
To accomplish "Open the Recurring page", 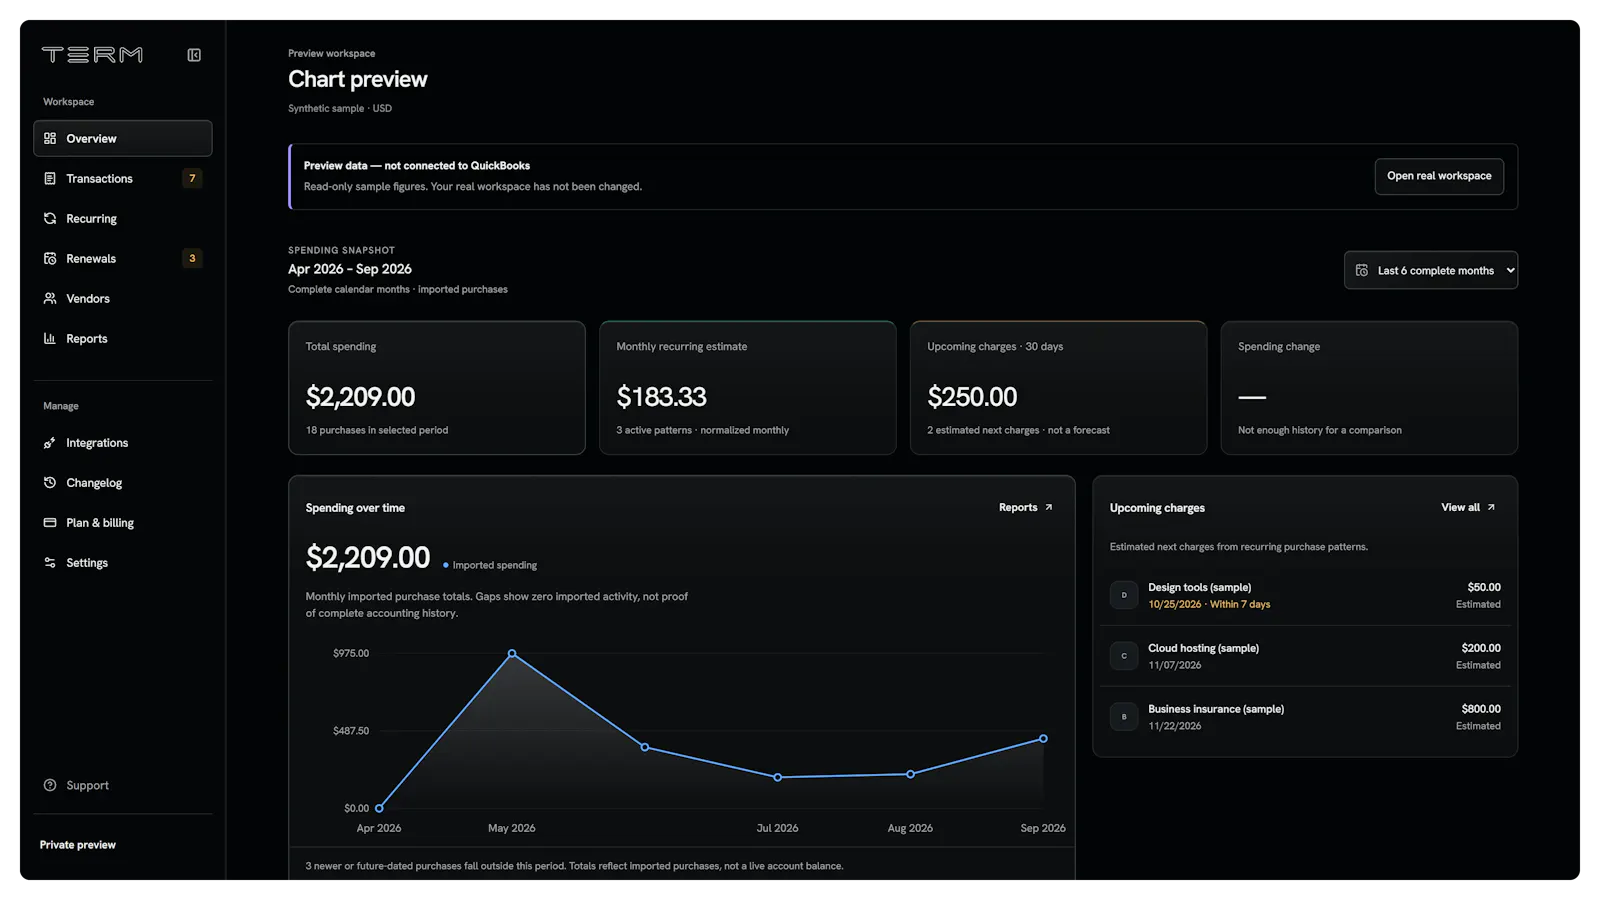I will (123, 218).
